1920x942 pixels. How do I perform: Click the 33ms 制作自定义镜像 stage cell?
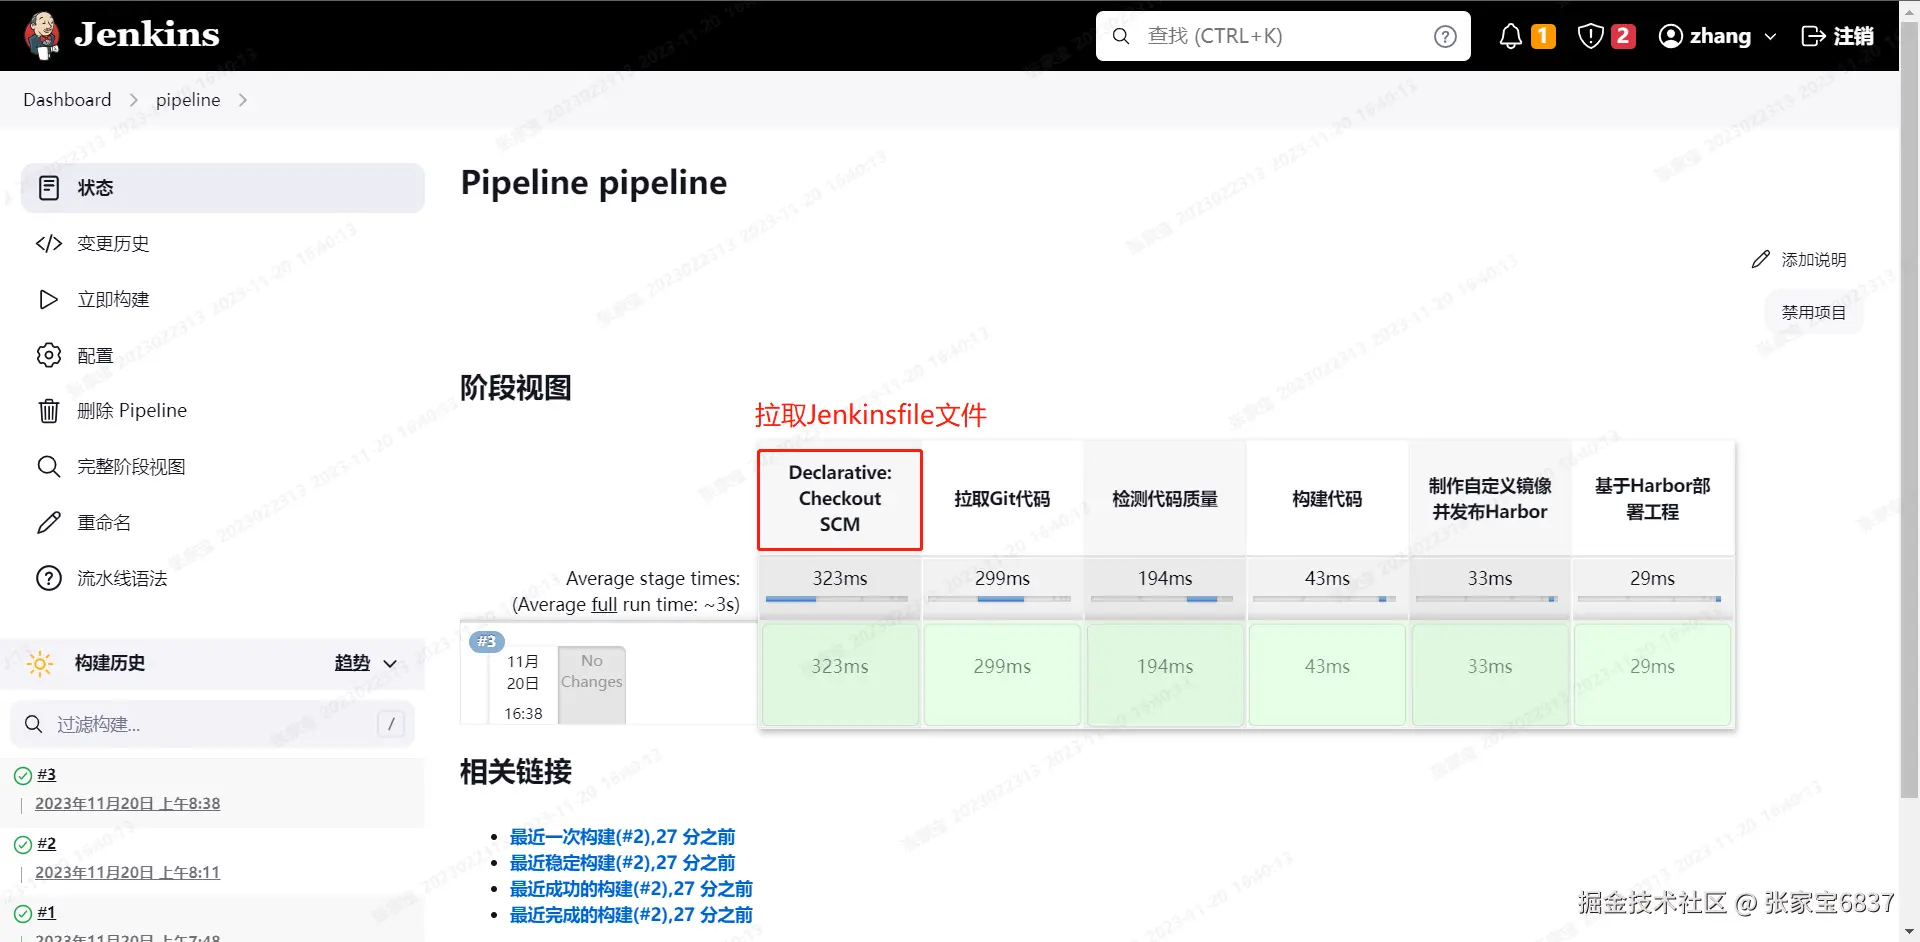[x=1490, y=675]
